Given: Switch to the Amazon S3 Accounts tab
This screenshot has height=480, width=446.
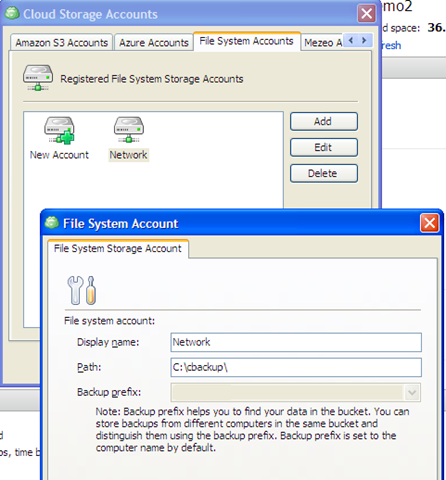Looking at the screenshot, I should pos(62,43).
